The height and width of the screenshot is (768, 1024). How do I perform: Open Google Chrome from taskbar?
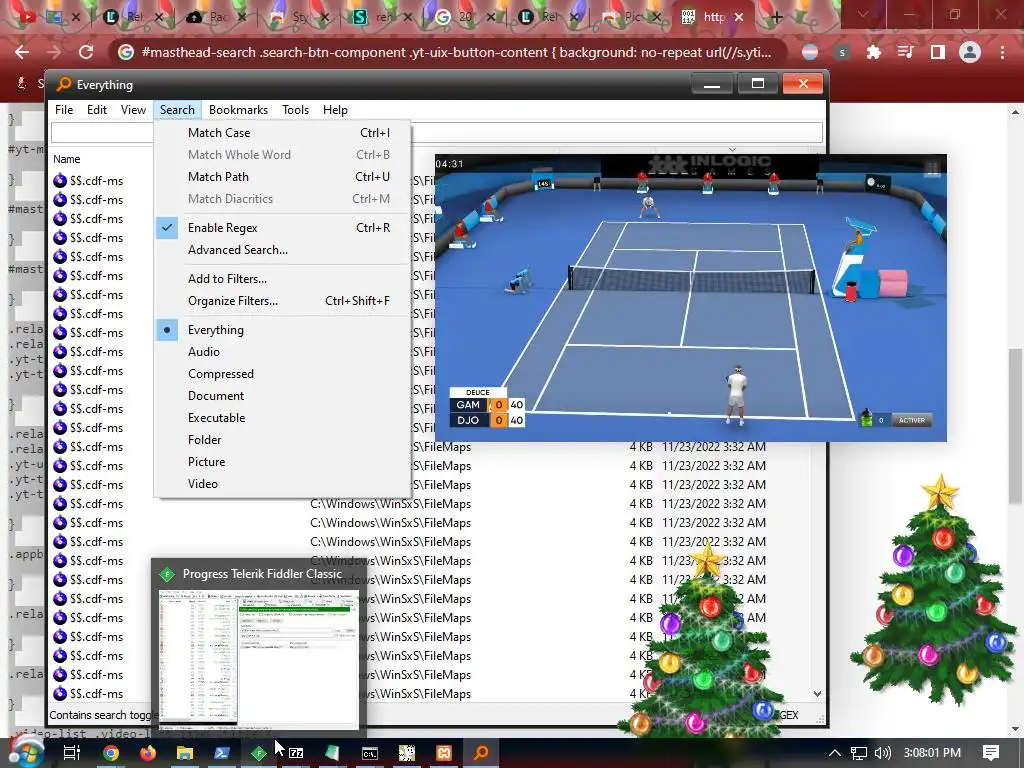111,753
